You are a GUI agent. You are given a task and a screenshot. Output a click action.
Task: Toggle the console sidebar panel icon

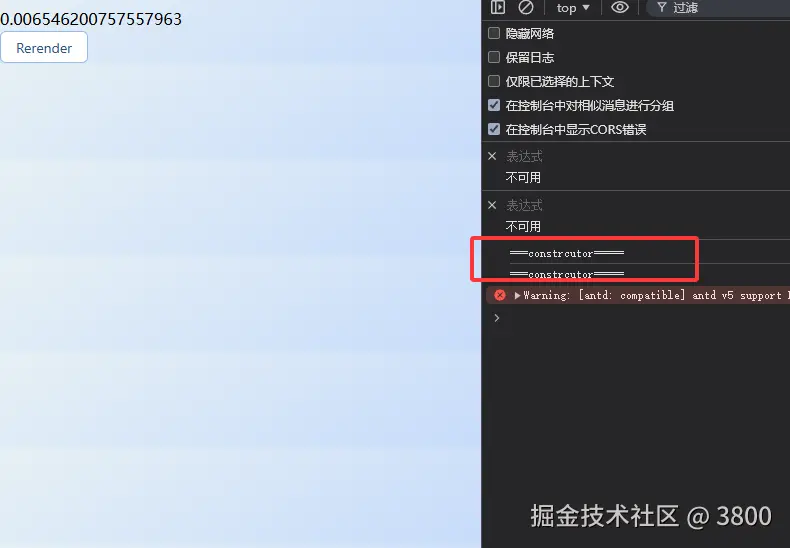point(498,7)
